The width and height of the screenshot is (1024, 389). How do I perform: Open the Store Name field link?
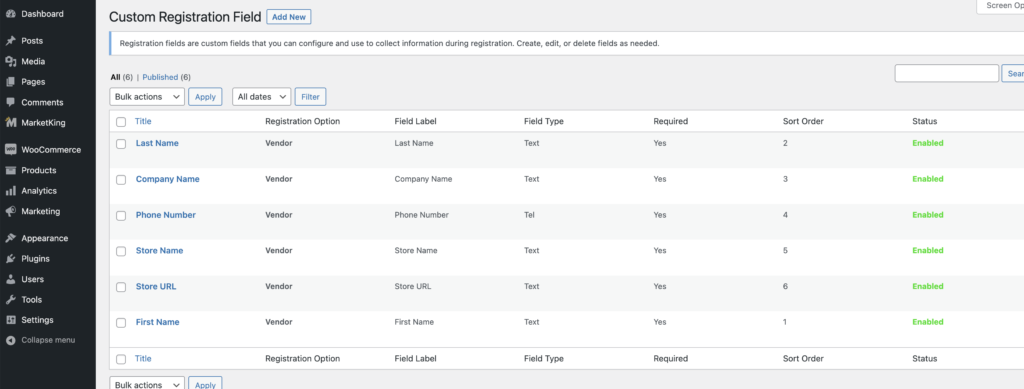(x=159, y=251)
